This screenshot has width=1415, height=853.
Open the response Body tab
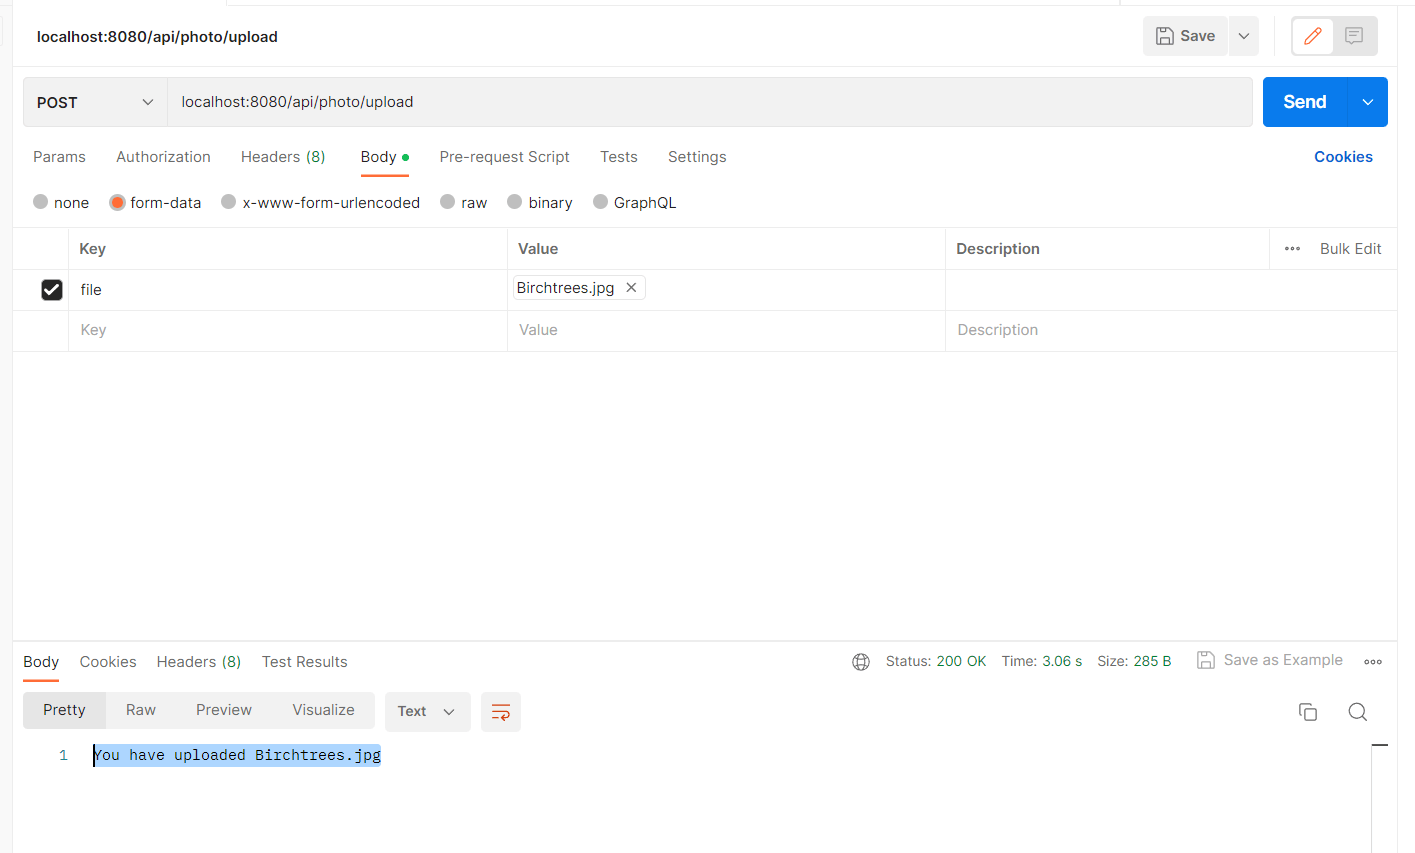click(x=41, y=662)
